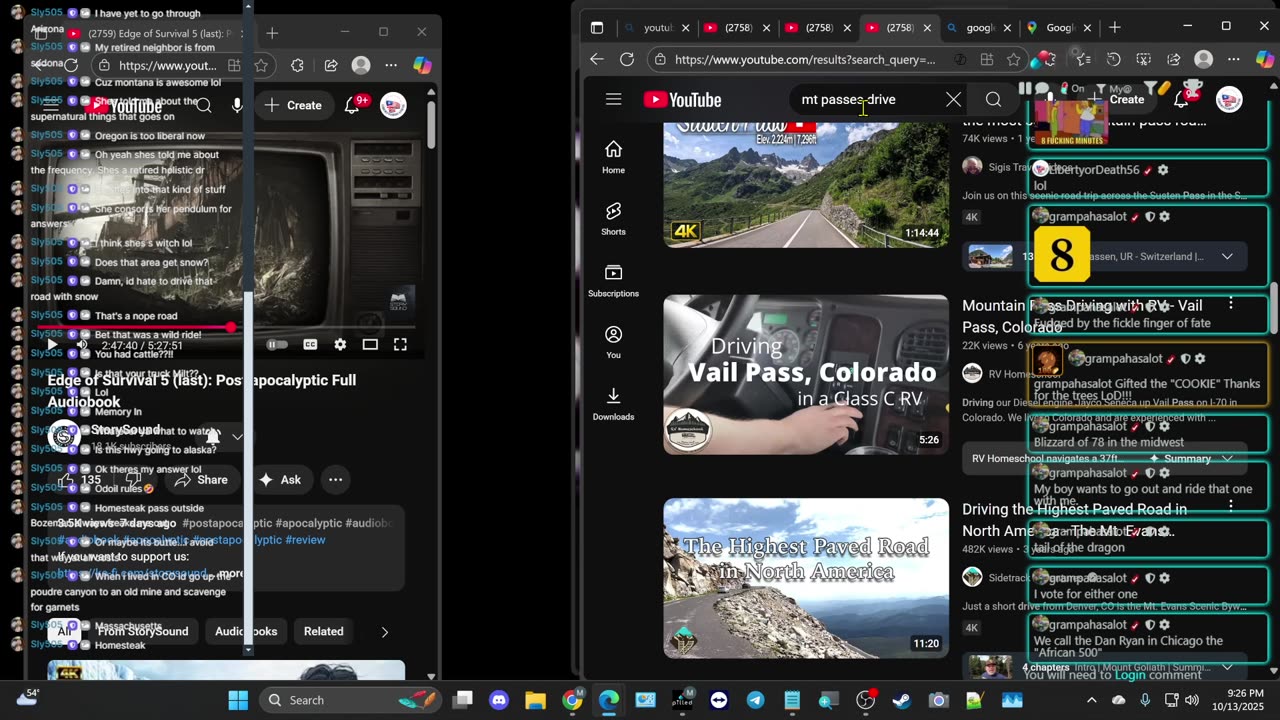
Task: Open the Copilot icon in the right browser
Action: (x=1265, y=59)
